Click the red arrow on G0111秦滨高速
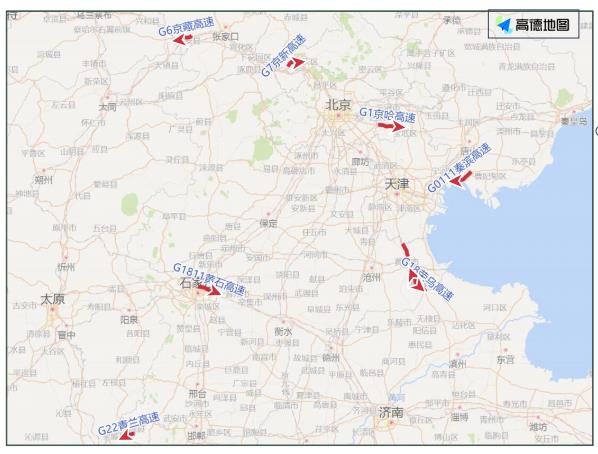598x454 pixels. click(460, 179)
